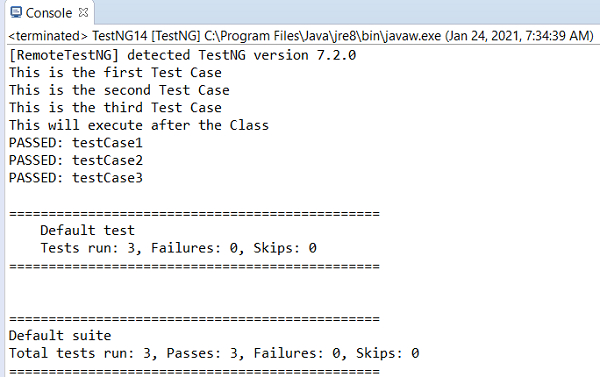Click the terminated TestNG14 launch label
Image resolution: width=600 pixels, height=377 pixels.
tap(104, 36)
